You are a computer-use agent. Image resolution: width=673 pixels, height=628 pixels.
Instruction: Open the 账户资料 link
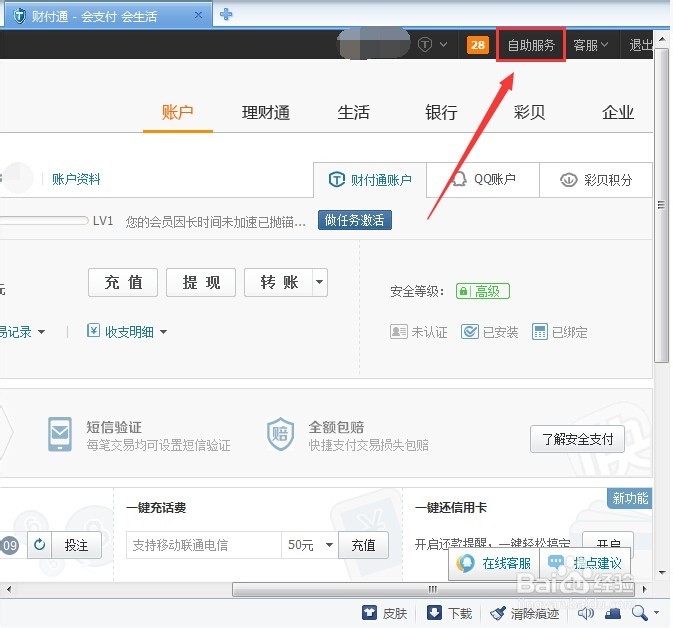(76, 179)
